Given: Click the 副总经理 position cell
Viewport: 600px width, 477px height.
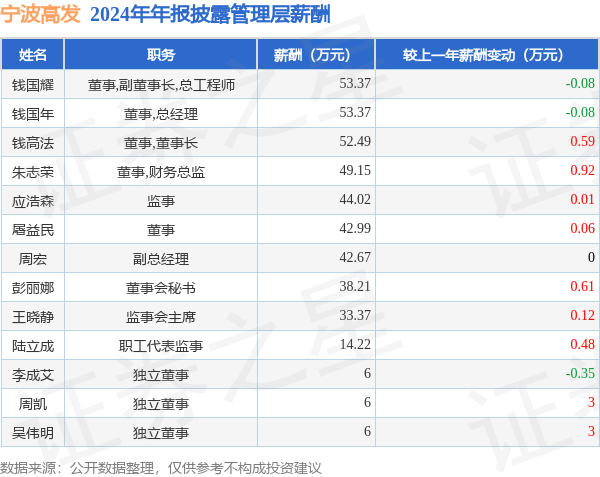Looking at the screenshot, I should (x=161, y=259).
